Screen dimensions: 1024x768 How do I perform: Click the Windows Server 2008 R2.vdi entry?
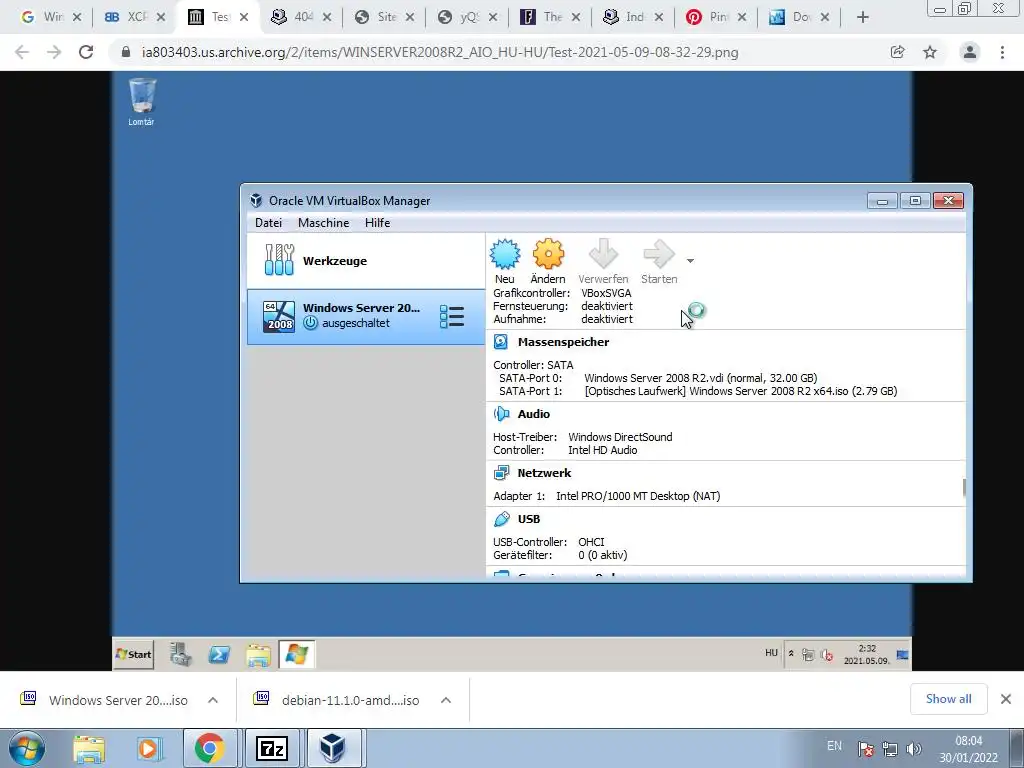pyautogui.click(x=700, y=378)
